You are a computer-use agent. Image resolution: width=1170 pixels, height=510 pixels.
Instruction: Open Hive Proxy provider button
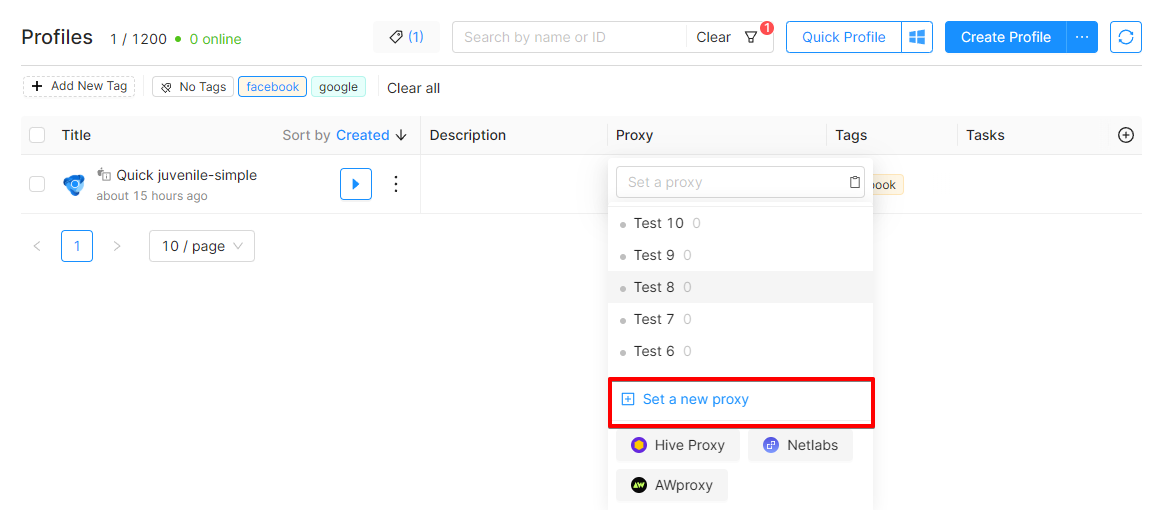point(678,446)
